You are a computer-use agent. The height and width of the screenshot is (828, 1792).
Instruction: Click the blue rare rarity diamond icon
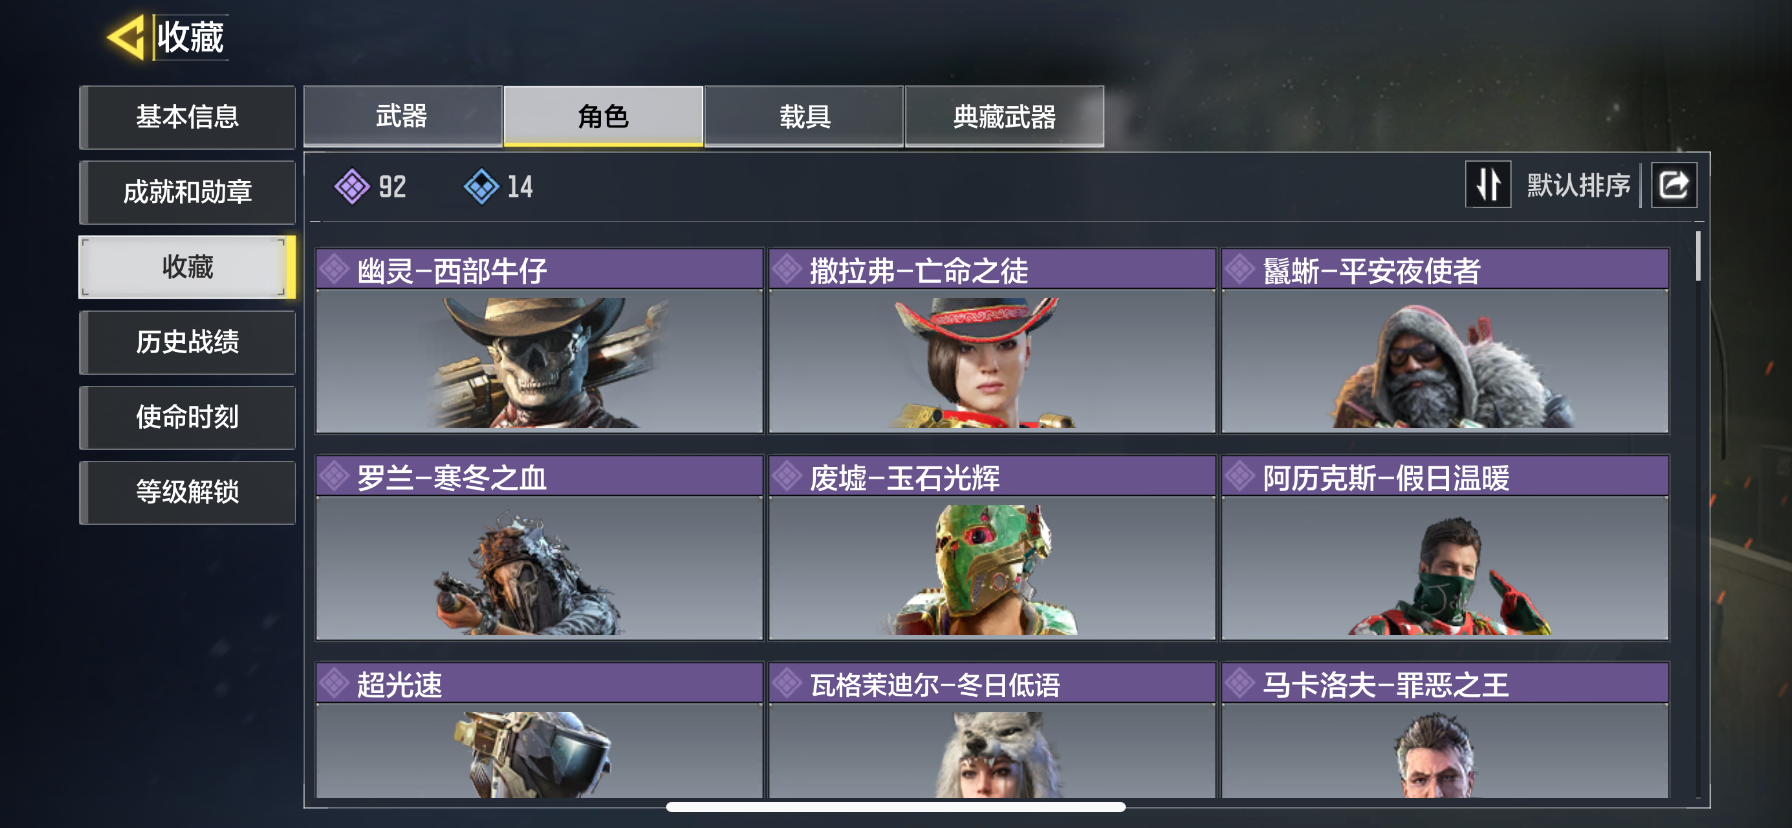[481, 186]
